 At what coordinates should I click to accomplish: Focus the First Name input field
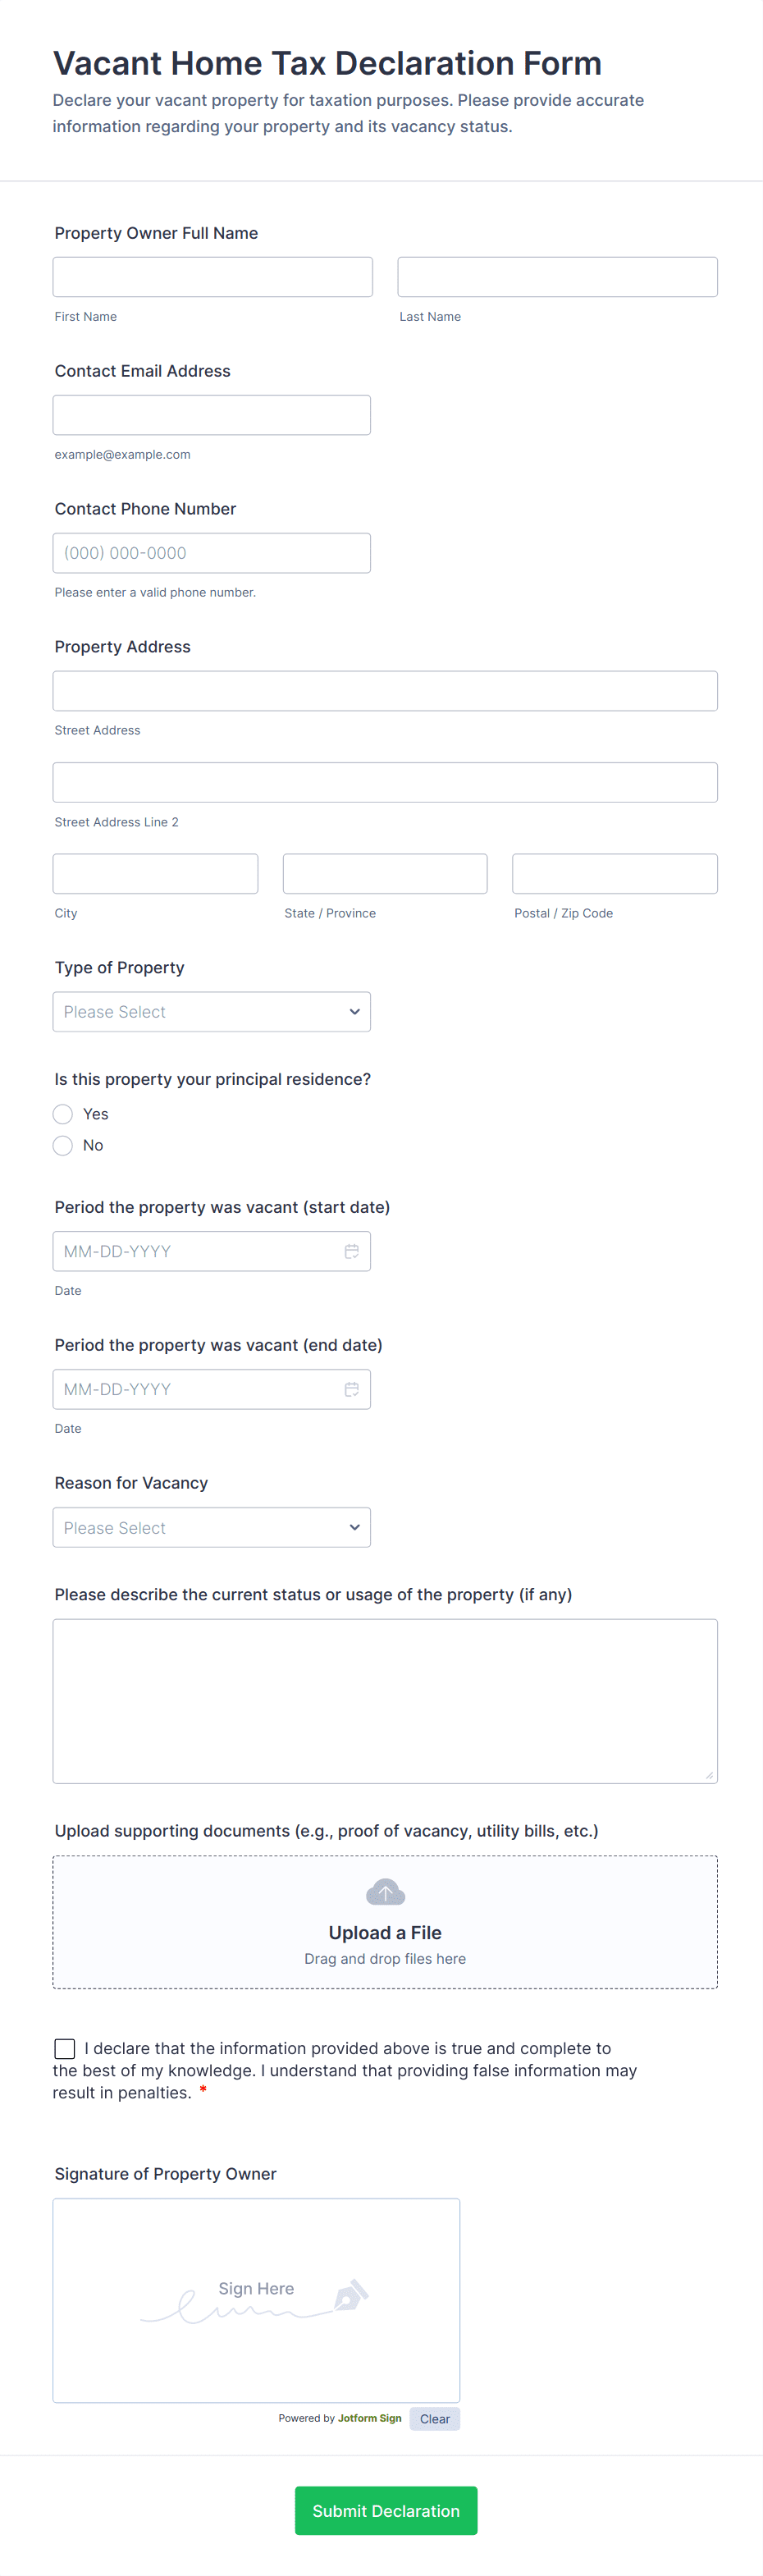[212, 277]
